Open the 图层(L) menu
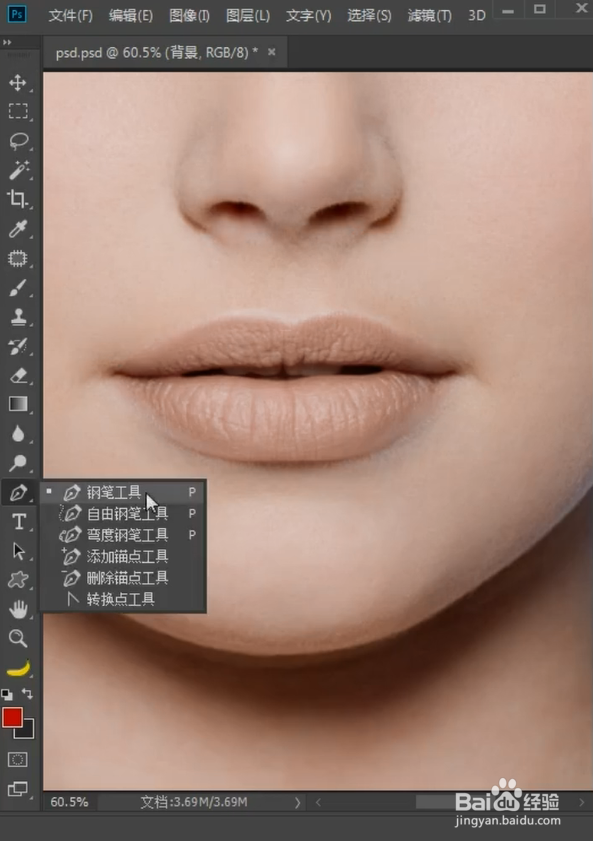Image resolution: width=593 pixels, height=841 pixels. coord(248,16)
